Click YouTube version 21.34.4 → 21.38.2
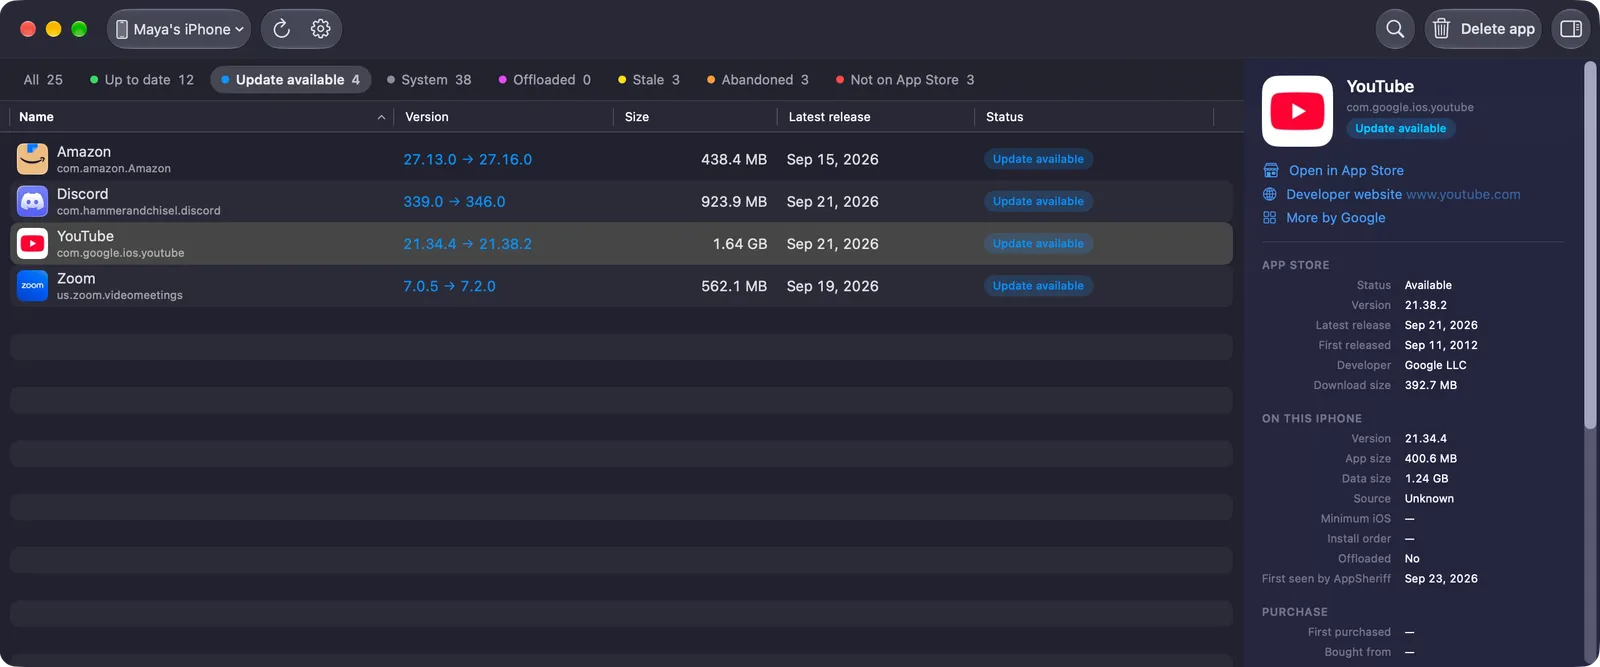 467,243
